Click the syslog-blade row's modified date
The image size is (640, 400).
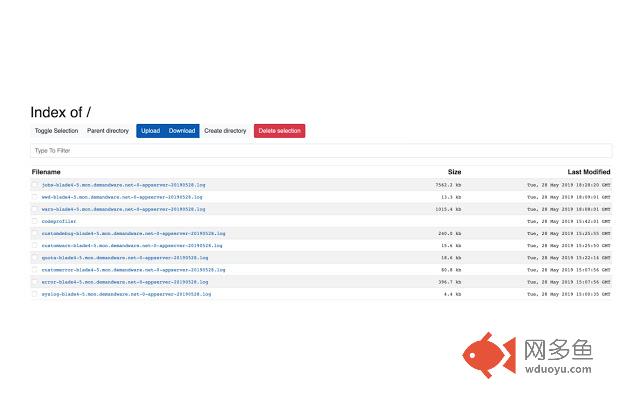click(x=569, y=294)
